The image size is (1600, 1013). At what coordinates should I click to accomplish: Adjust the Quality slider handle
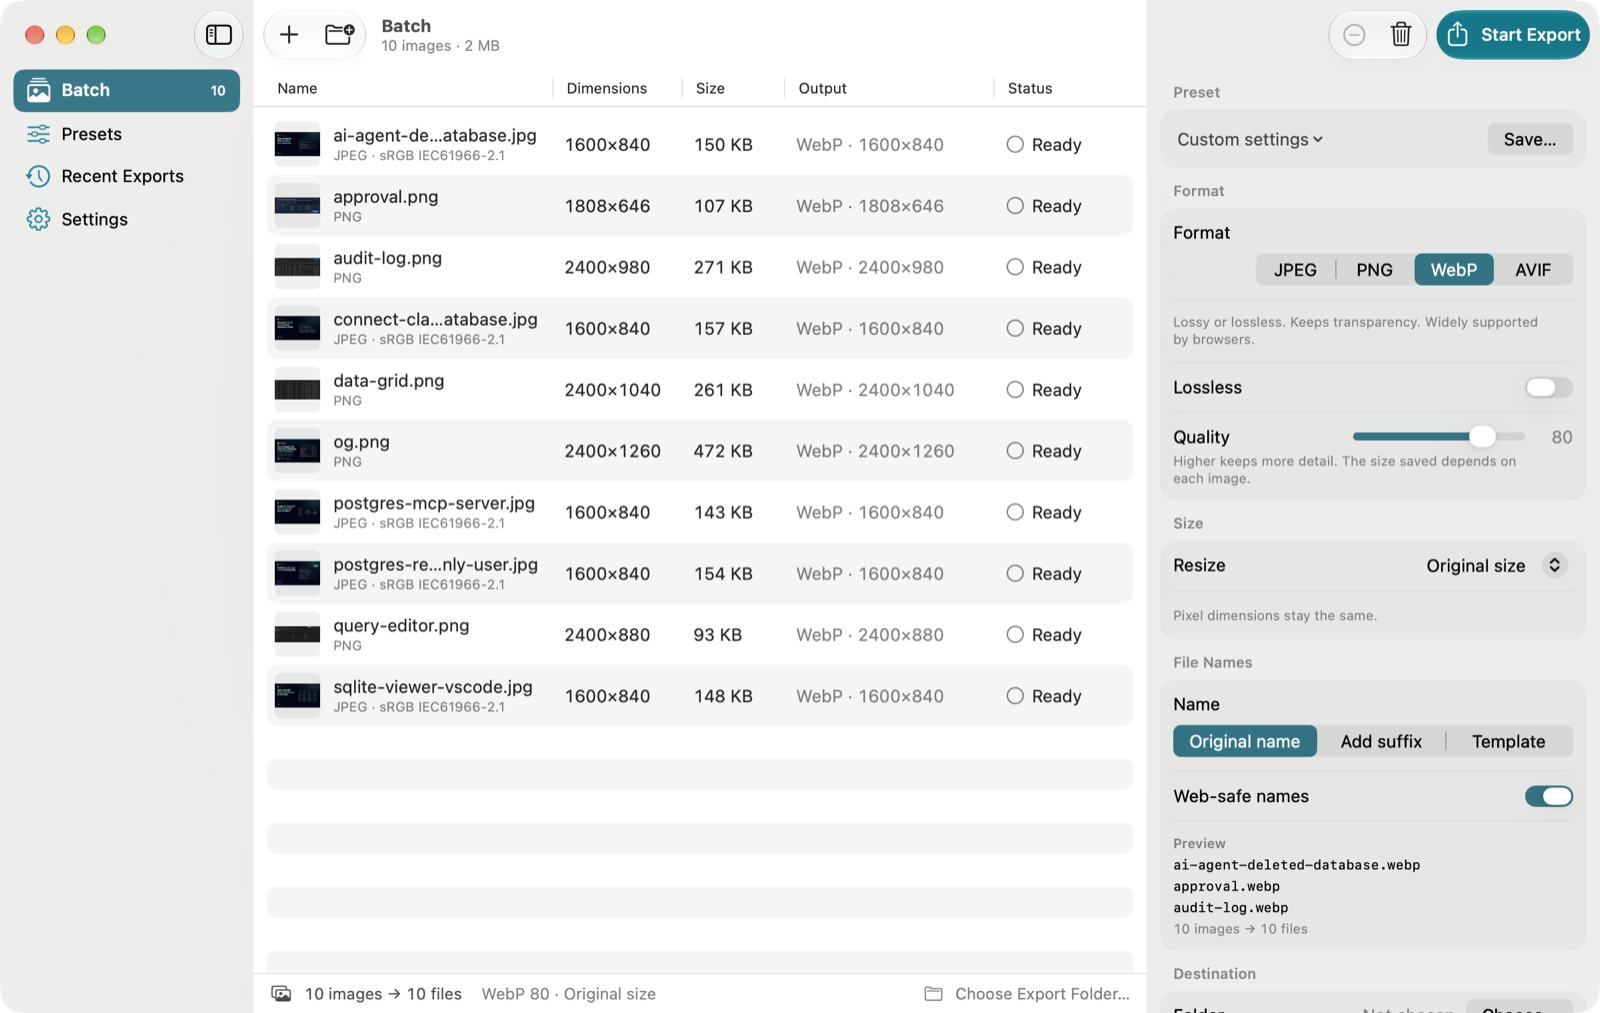1482,436
